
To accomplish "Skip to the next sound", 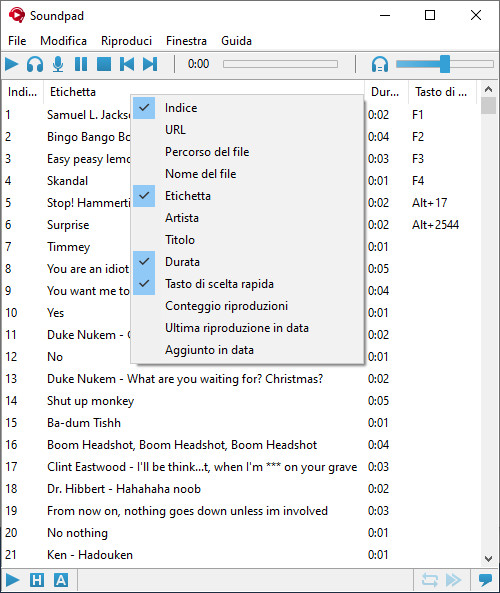I will tap(150, 64).
